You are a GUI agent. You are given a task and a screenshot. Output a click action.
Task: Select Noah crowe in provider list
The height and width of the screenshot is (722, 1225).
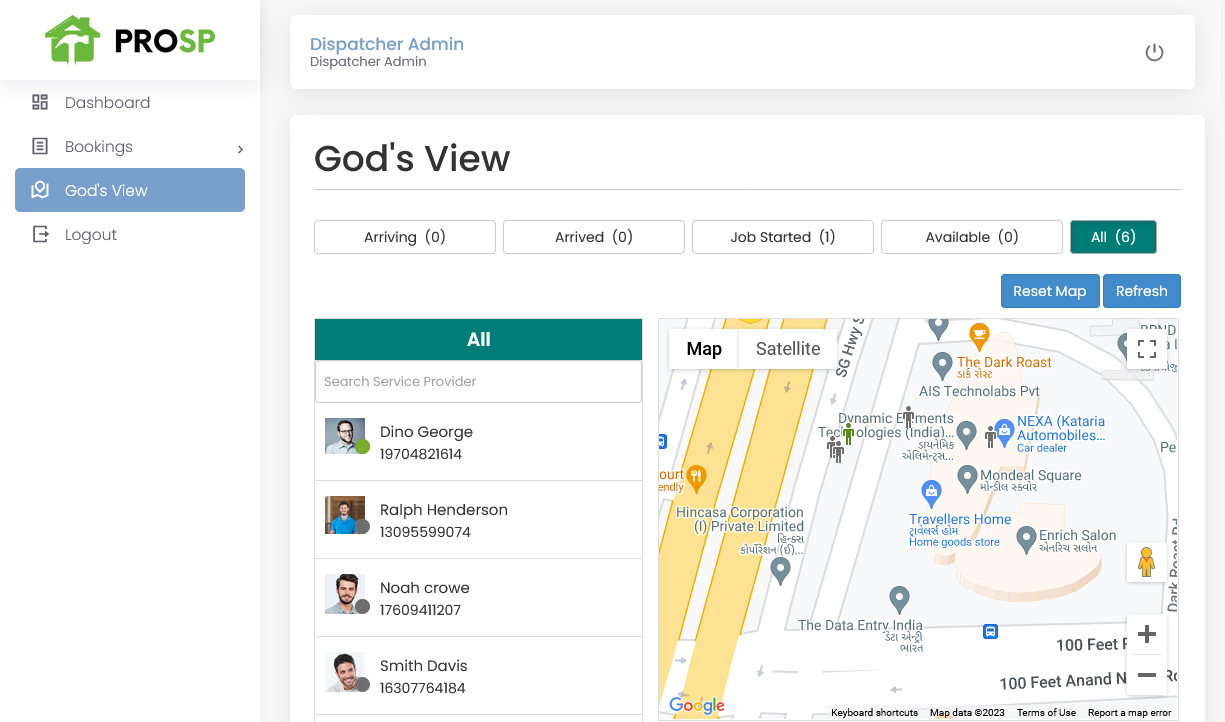point(478,598)
